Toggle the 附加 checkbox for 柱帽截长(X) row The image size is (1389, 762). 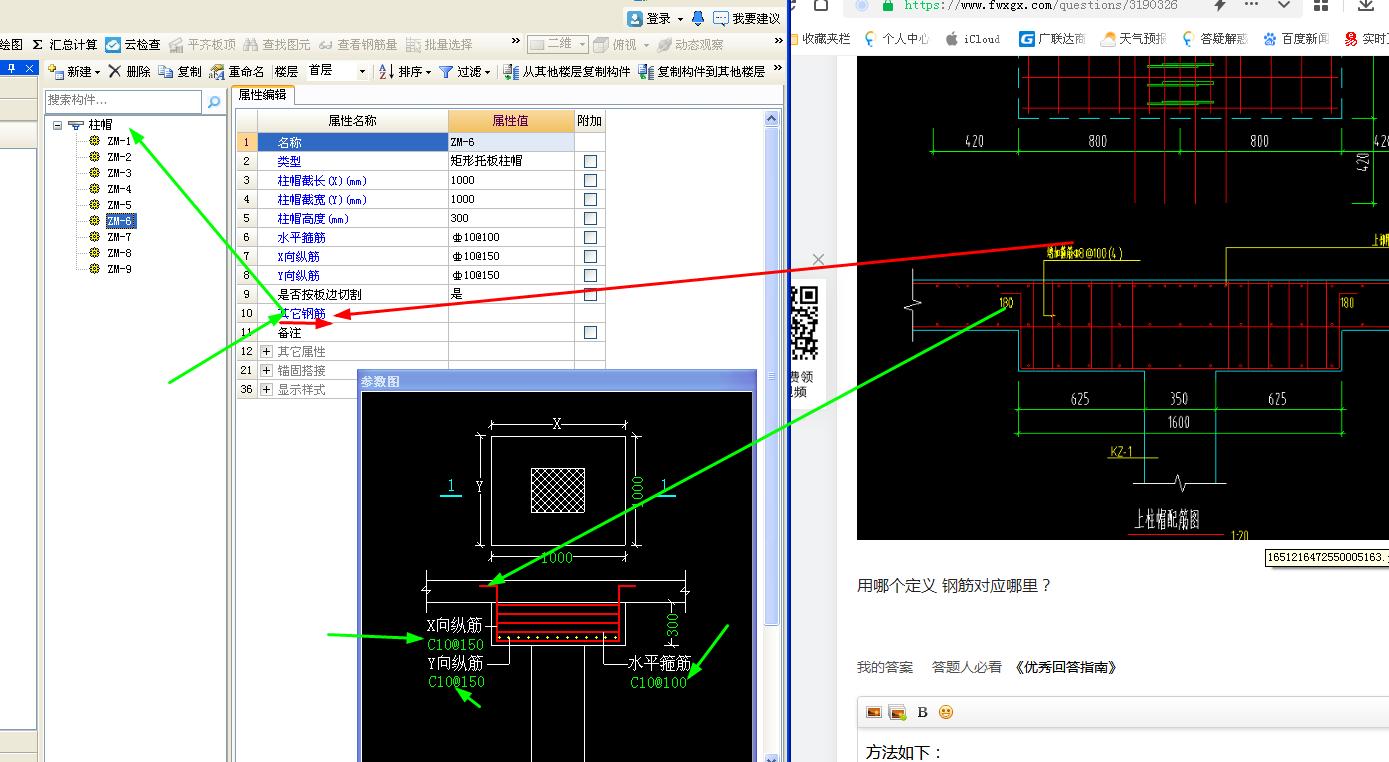point(590,180)
